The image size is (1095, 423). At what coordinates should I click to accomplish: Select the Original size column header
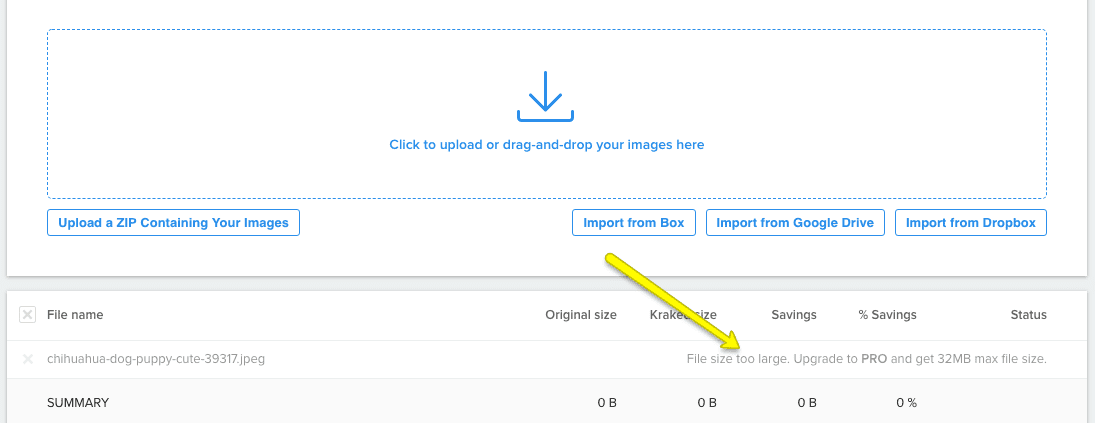pyautogui.click(x=581, y=315)
